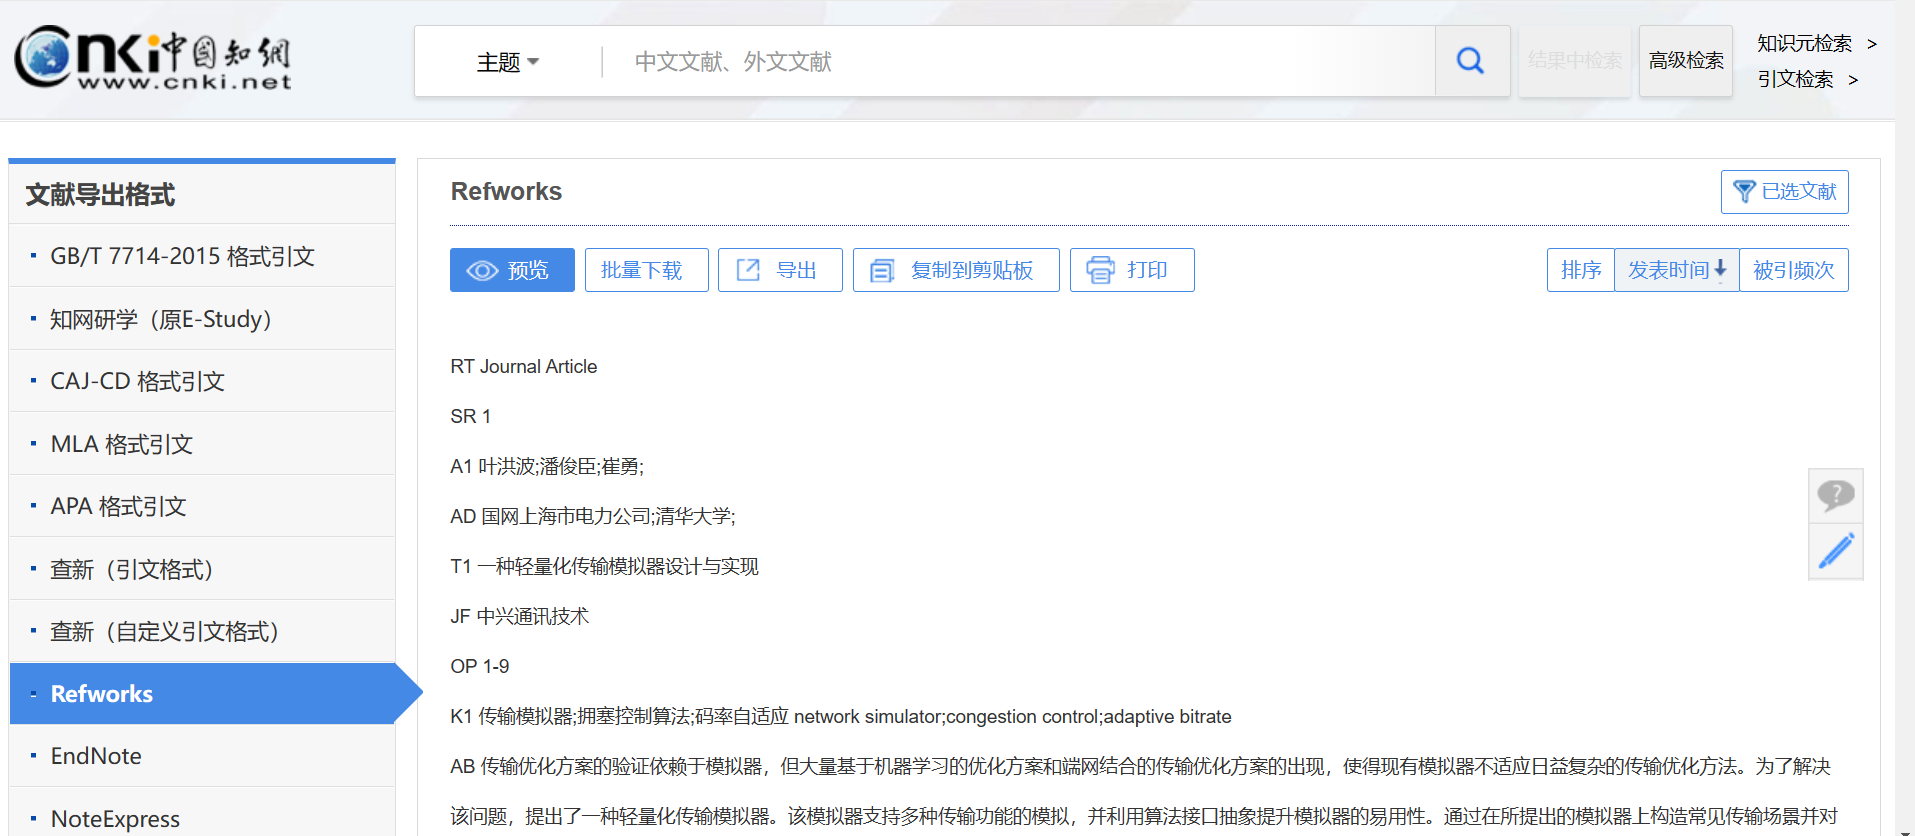Click 已选文献 filter button

coord(1784,191)
